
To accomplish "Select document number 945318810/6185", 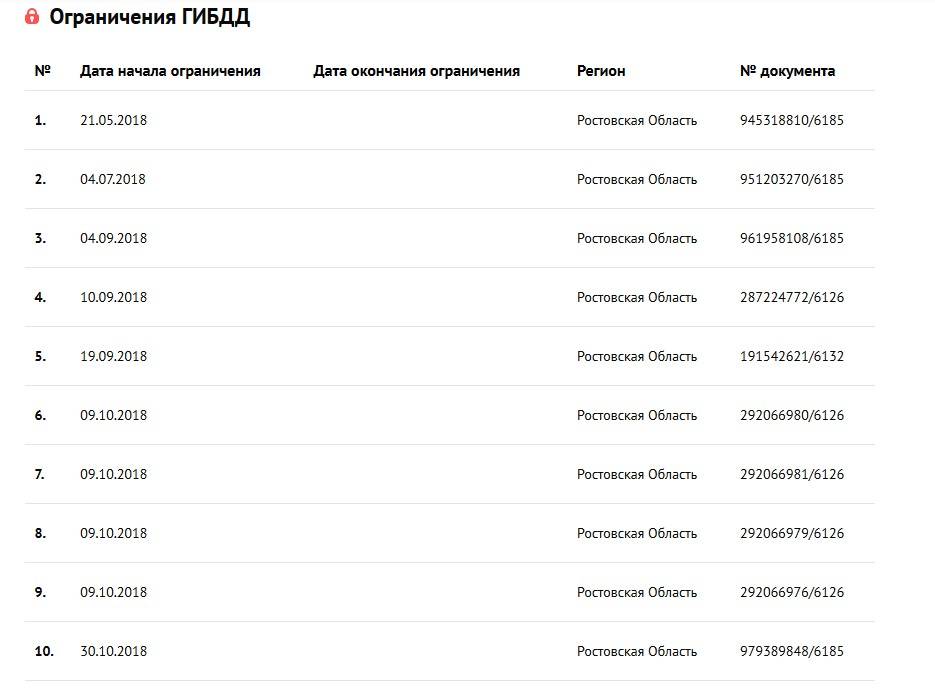I will coord(791,120).
